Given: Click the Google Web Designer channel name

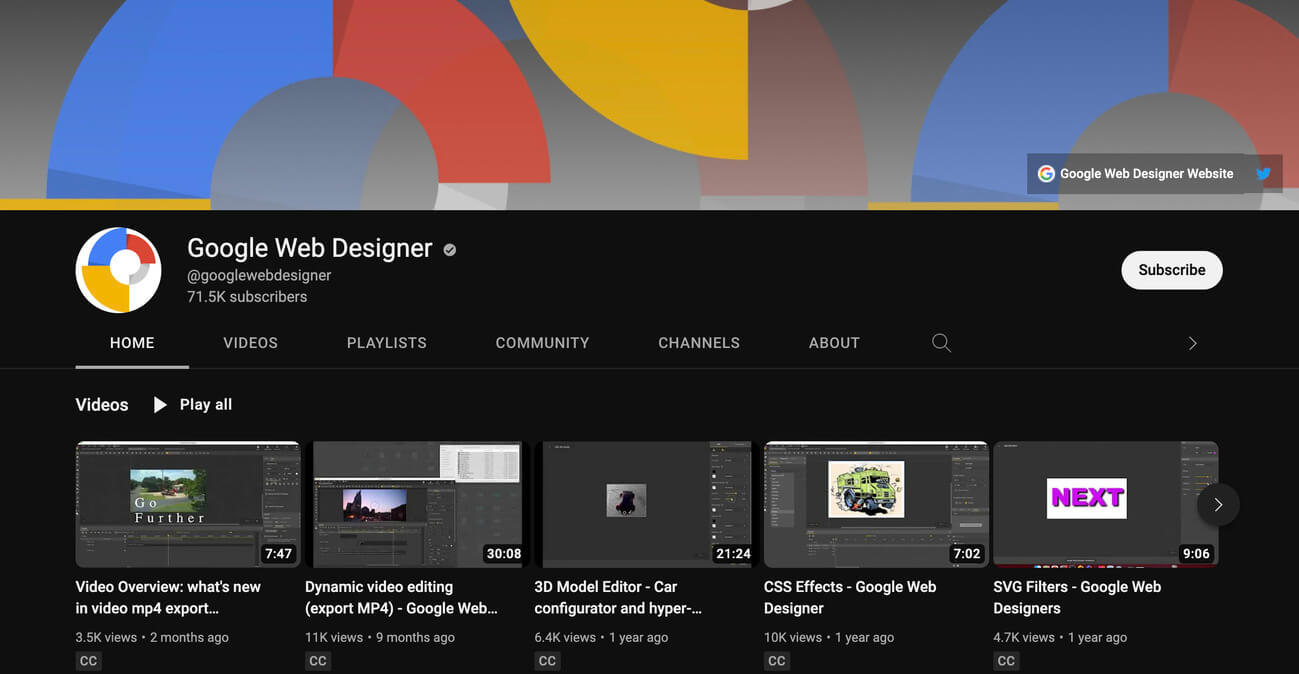Looking at the screenshot, I should pyautogui.click(x=310, y=248).
